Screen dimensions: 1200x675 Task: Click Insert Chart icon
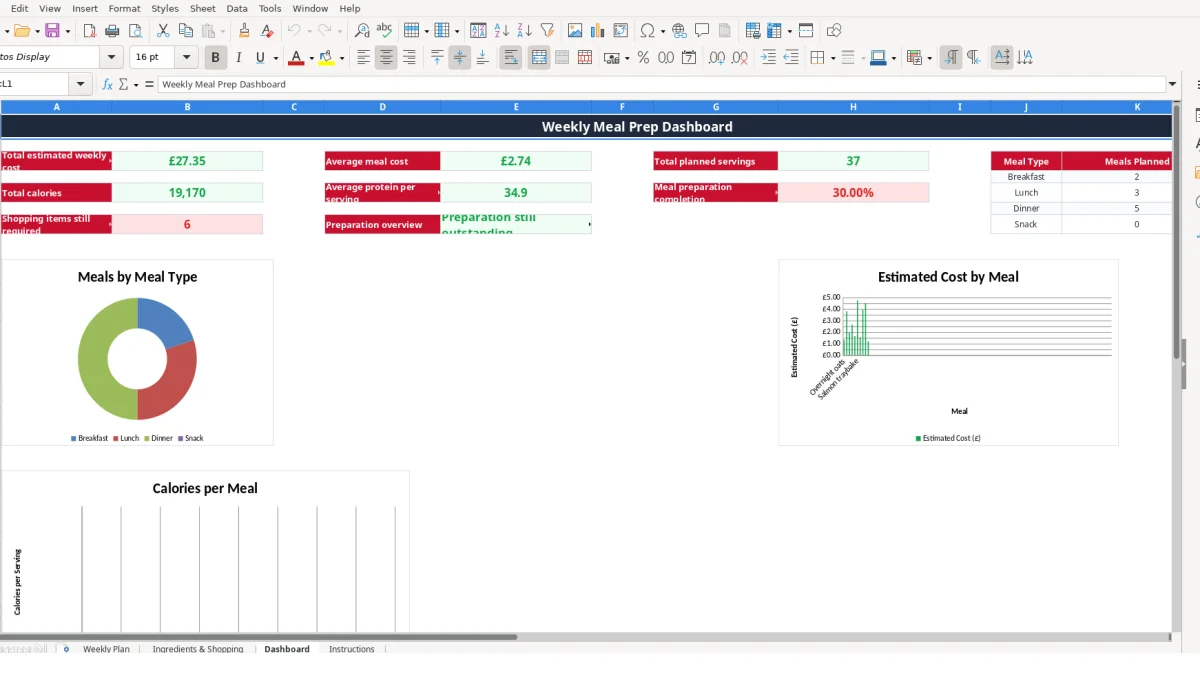coord(598,31)
